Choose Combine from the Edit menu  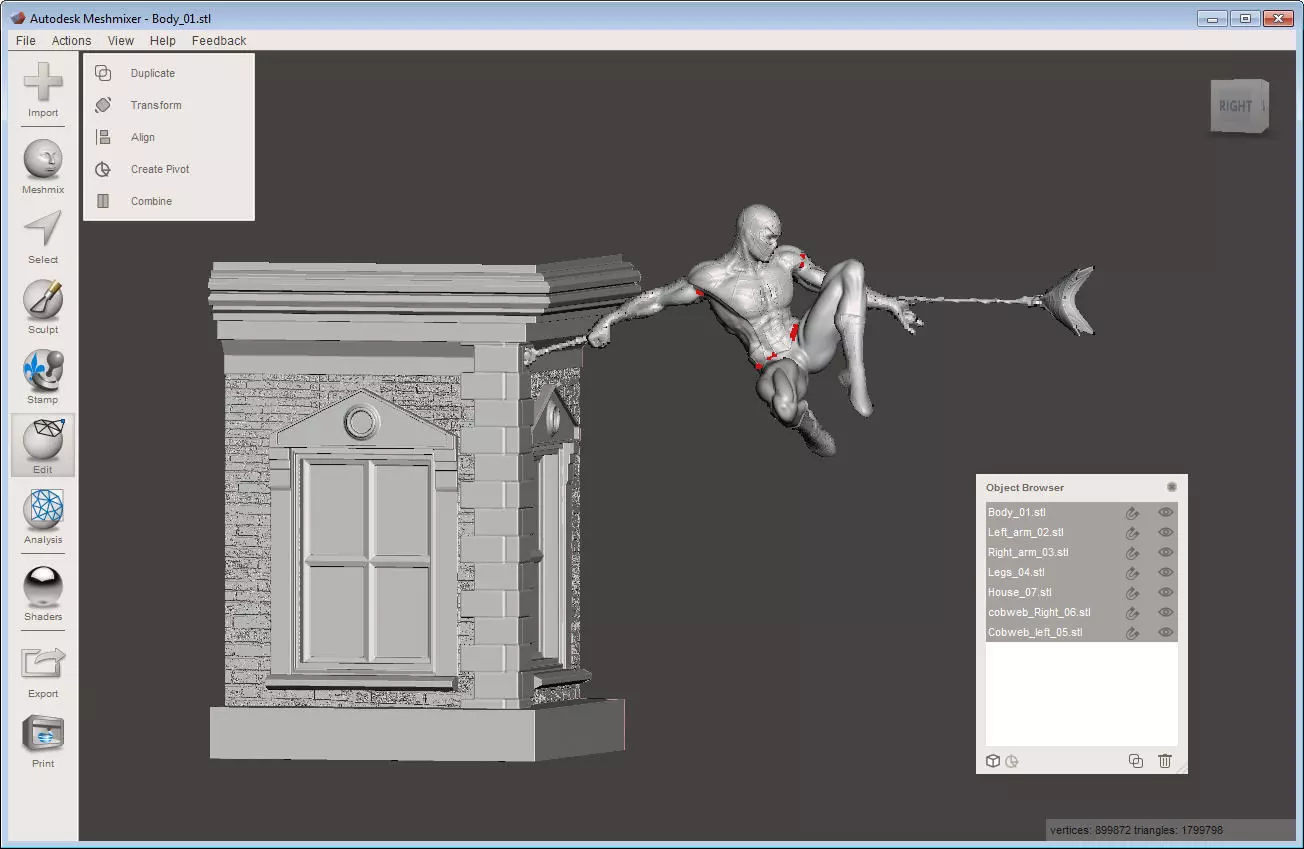[151, 201]
